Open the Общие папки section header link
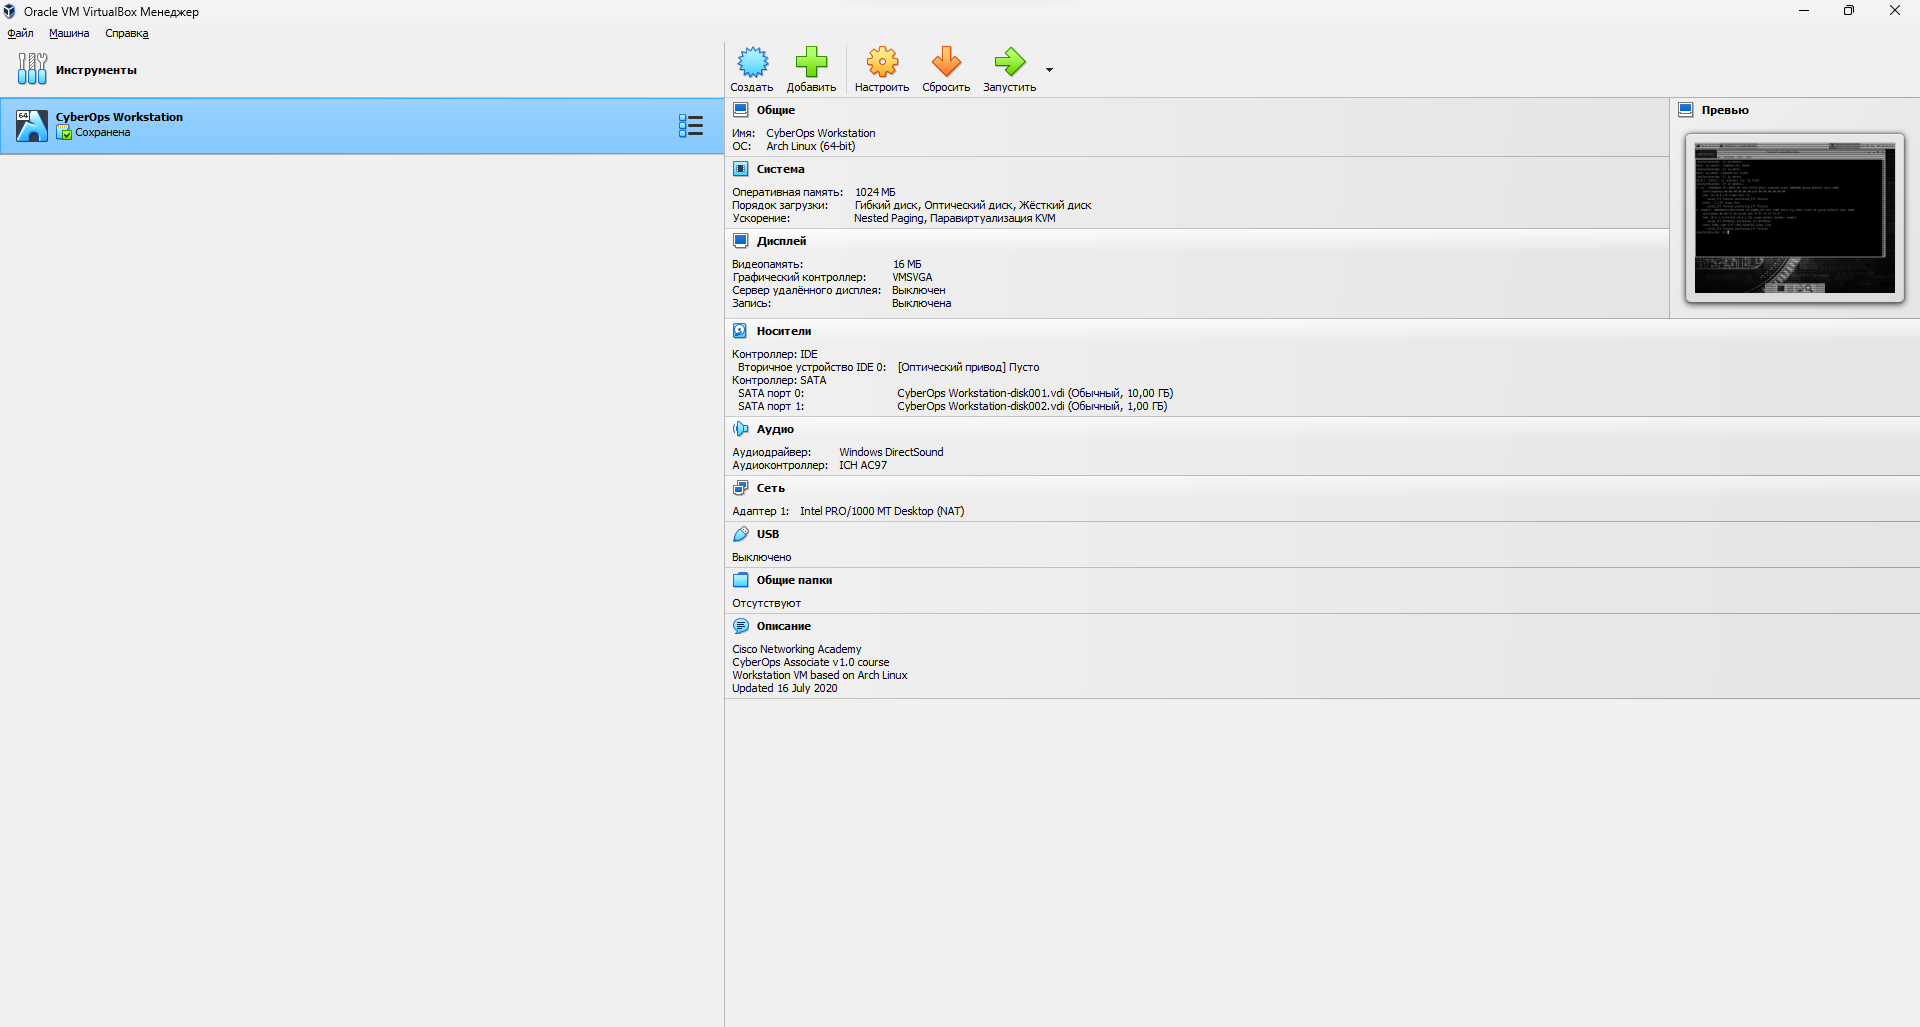 (x=794, y=580)
